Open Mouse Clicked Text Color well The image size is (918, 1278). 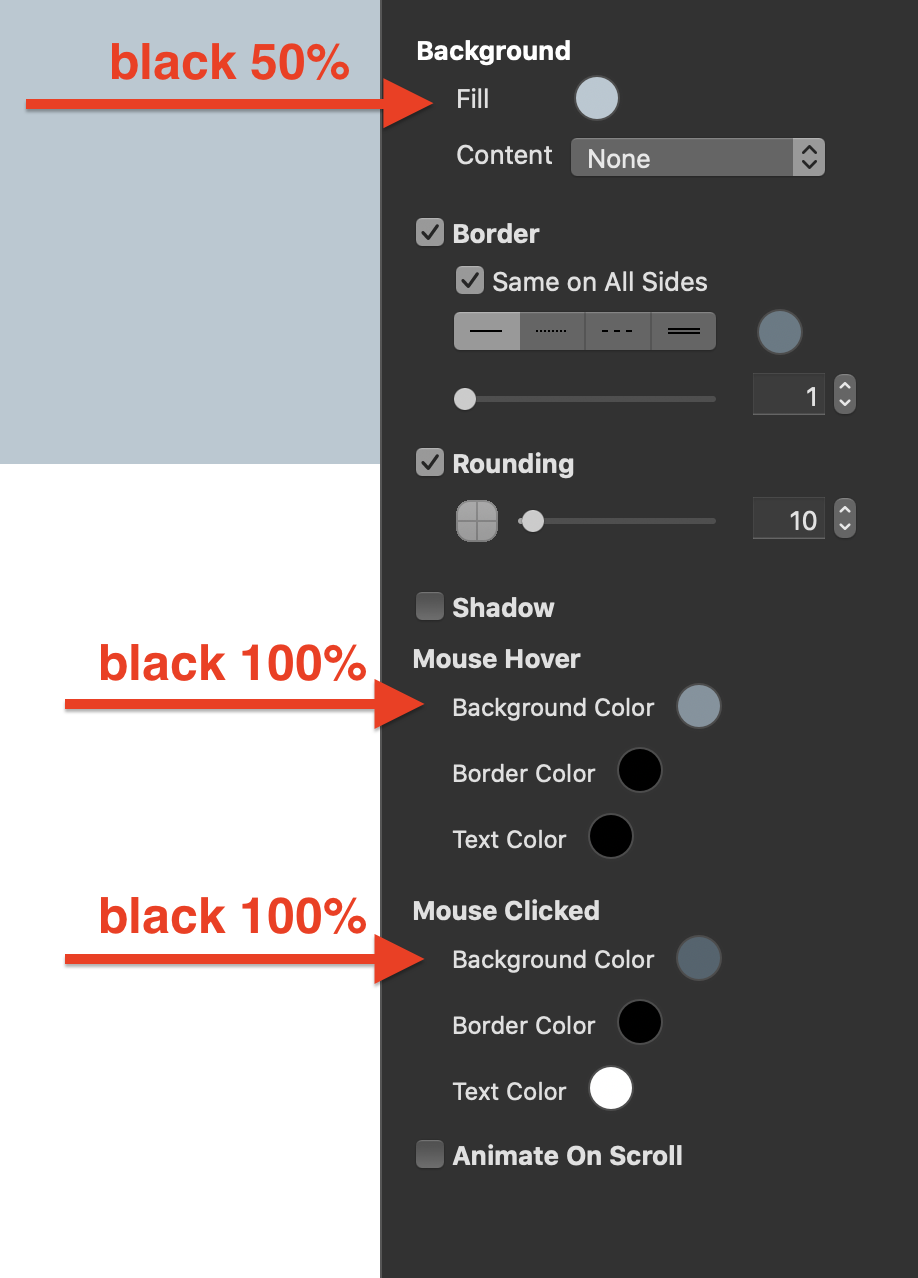click(611, 1089)
